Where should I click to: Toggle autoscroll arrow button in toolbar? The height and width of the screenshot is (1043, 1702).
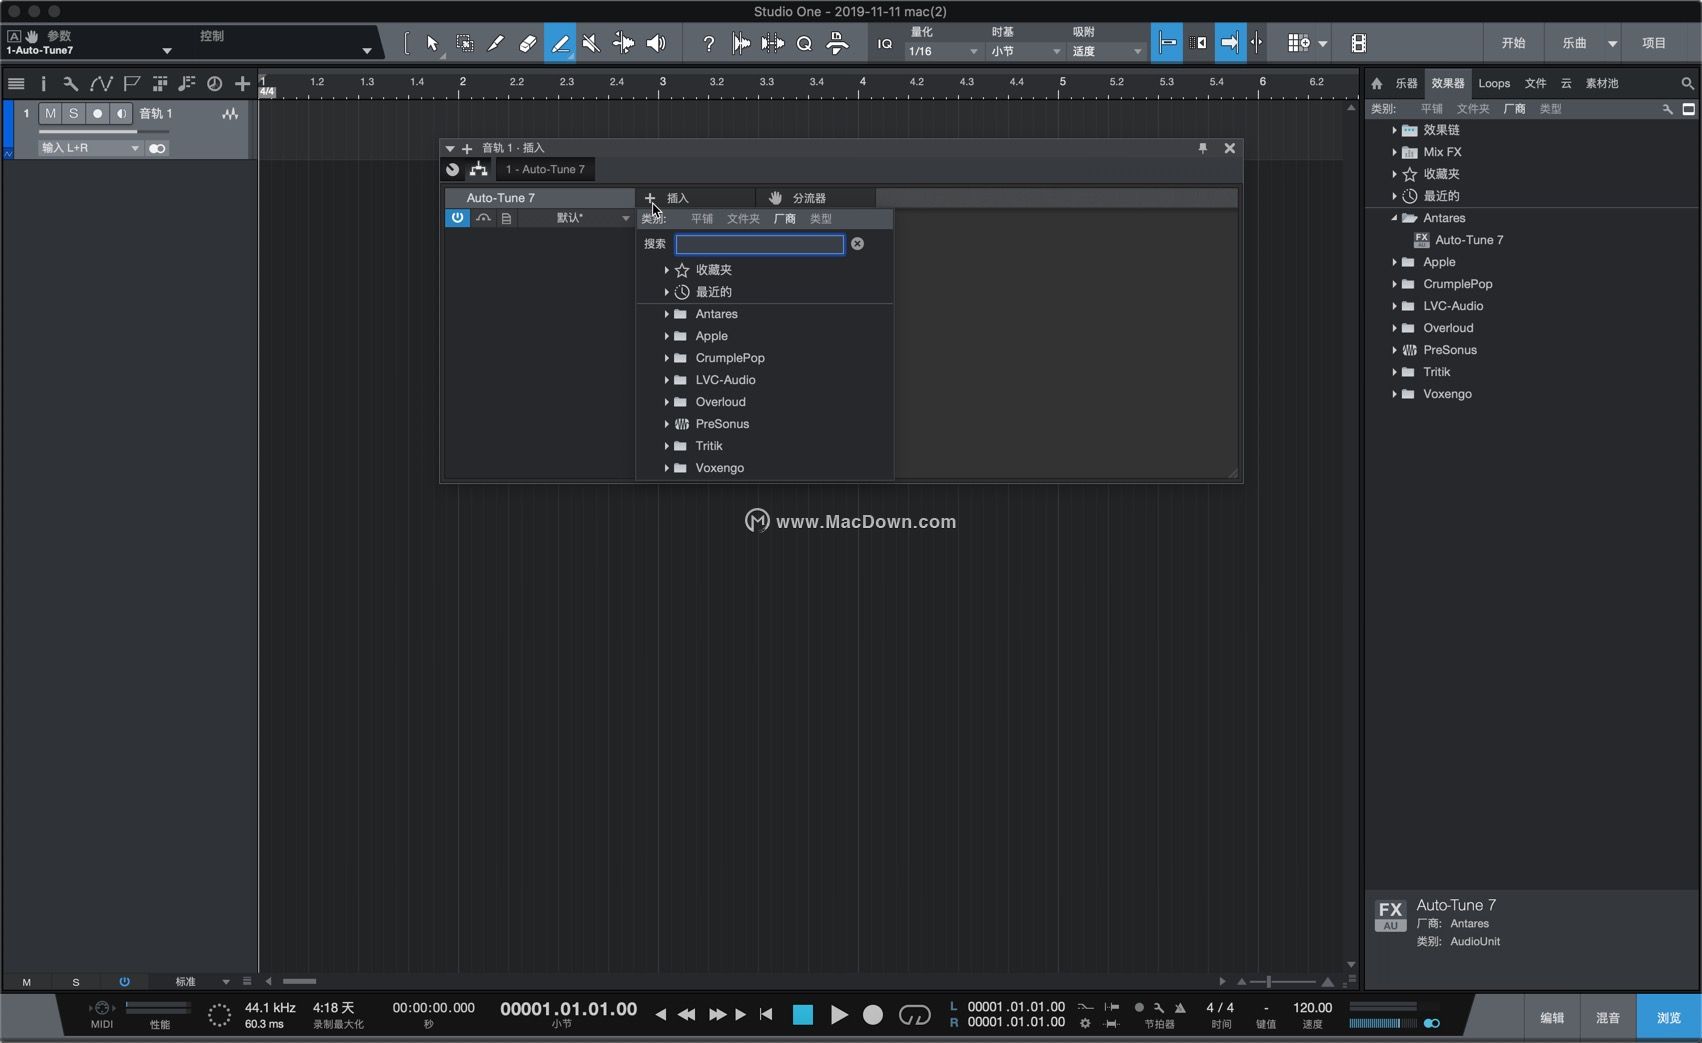click(1230, 43)
